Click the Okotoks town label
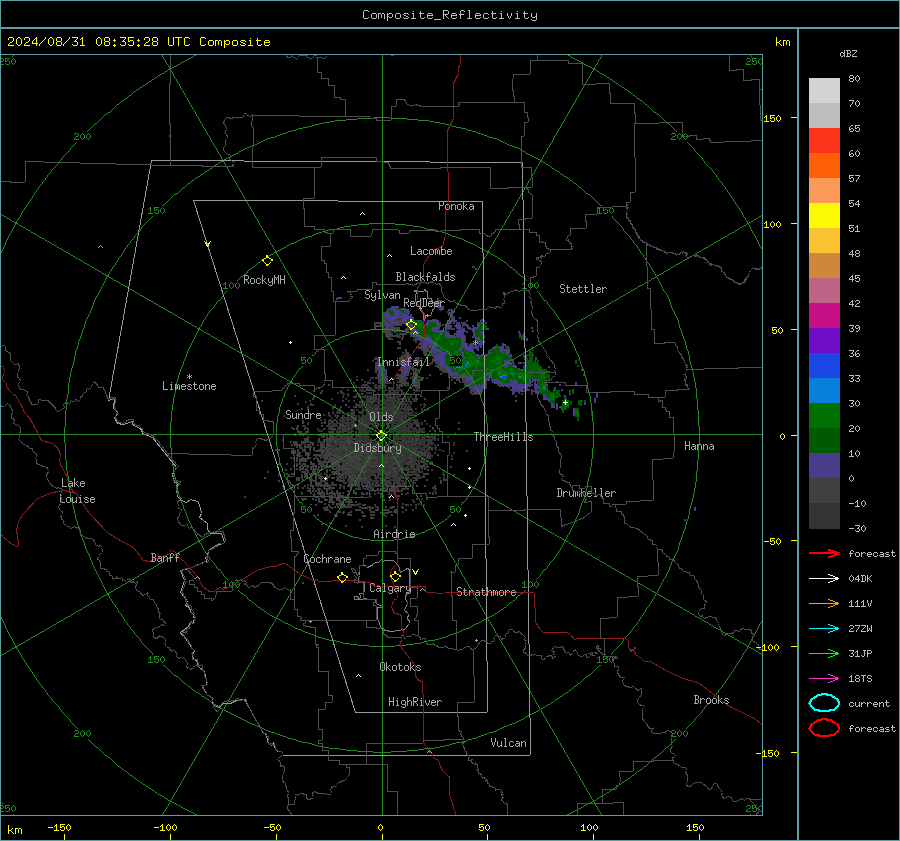The width and height of the screenshot is (900, 841). coord(400,667)
